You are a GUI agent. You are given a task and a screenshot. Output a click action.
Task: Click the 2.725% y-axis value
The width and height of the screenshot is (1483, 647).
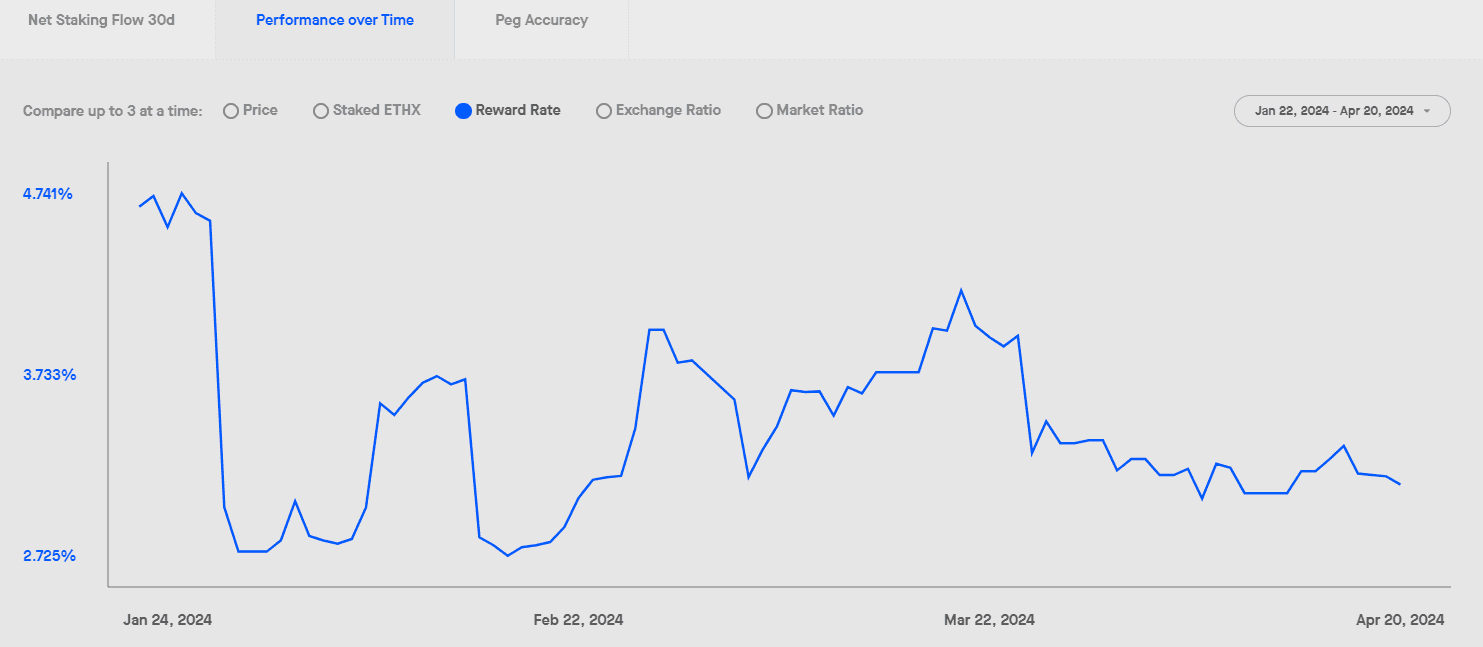(x=48, y=556)
